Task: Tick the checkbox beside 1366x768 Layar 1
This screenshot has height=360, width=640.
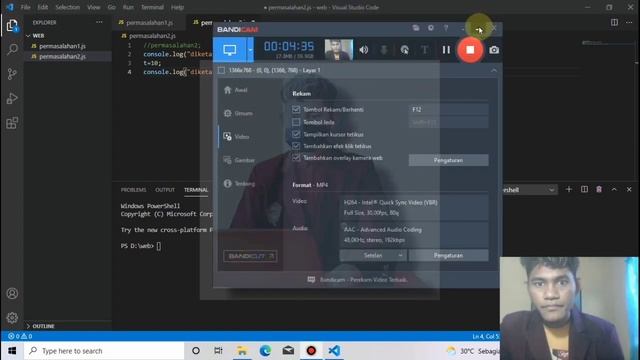Action: point(221,70)
